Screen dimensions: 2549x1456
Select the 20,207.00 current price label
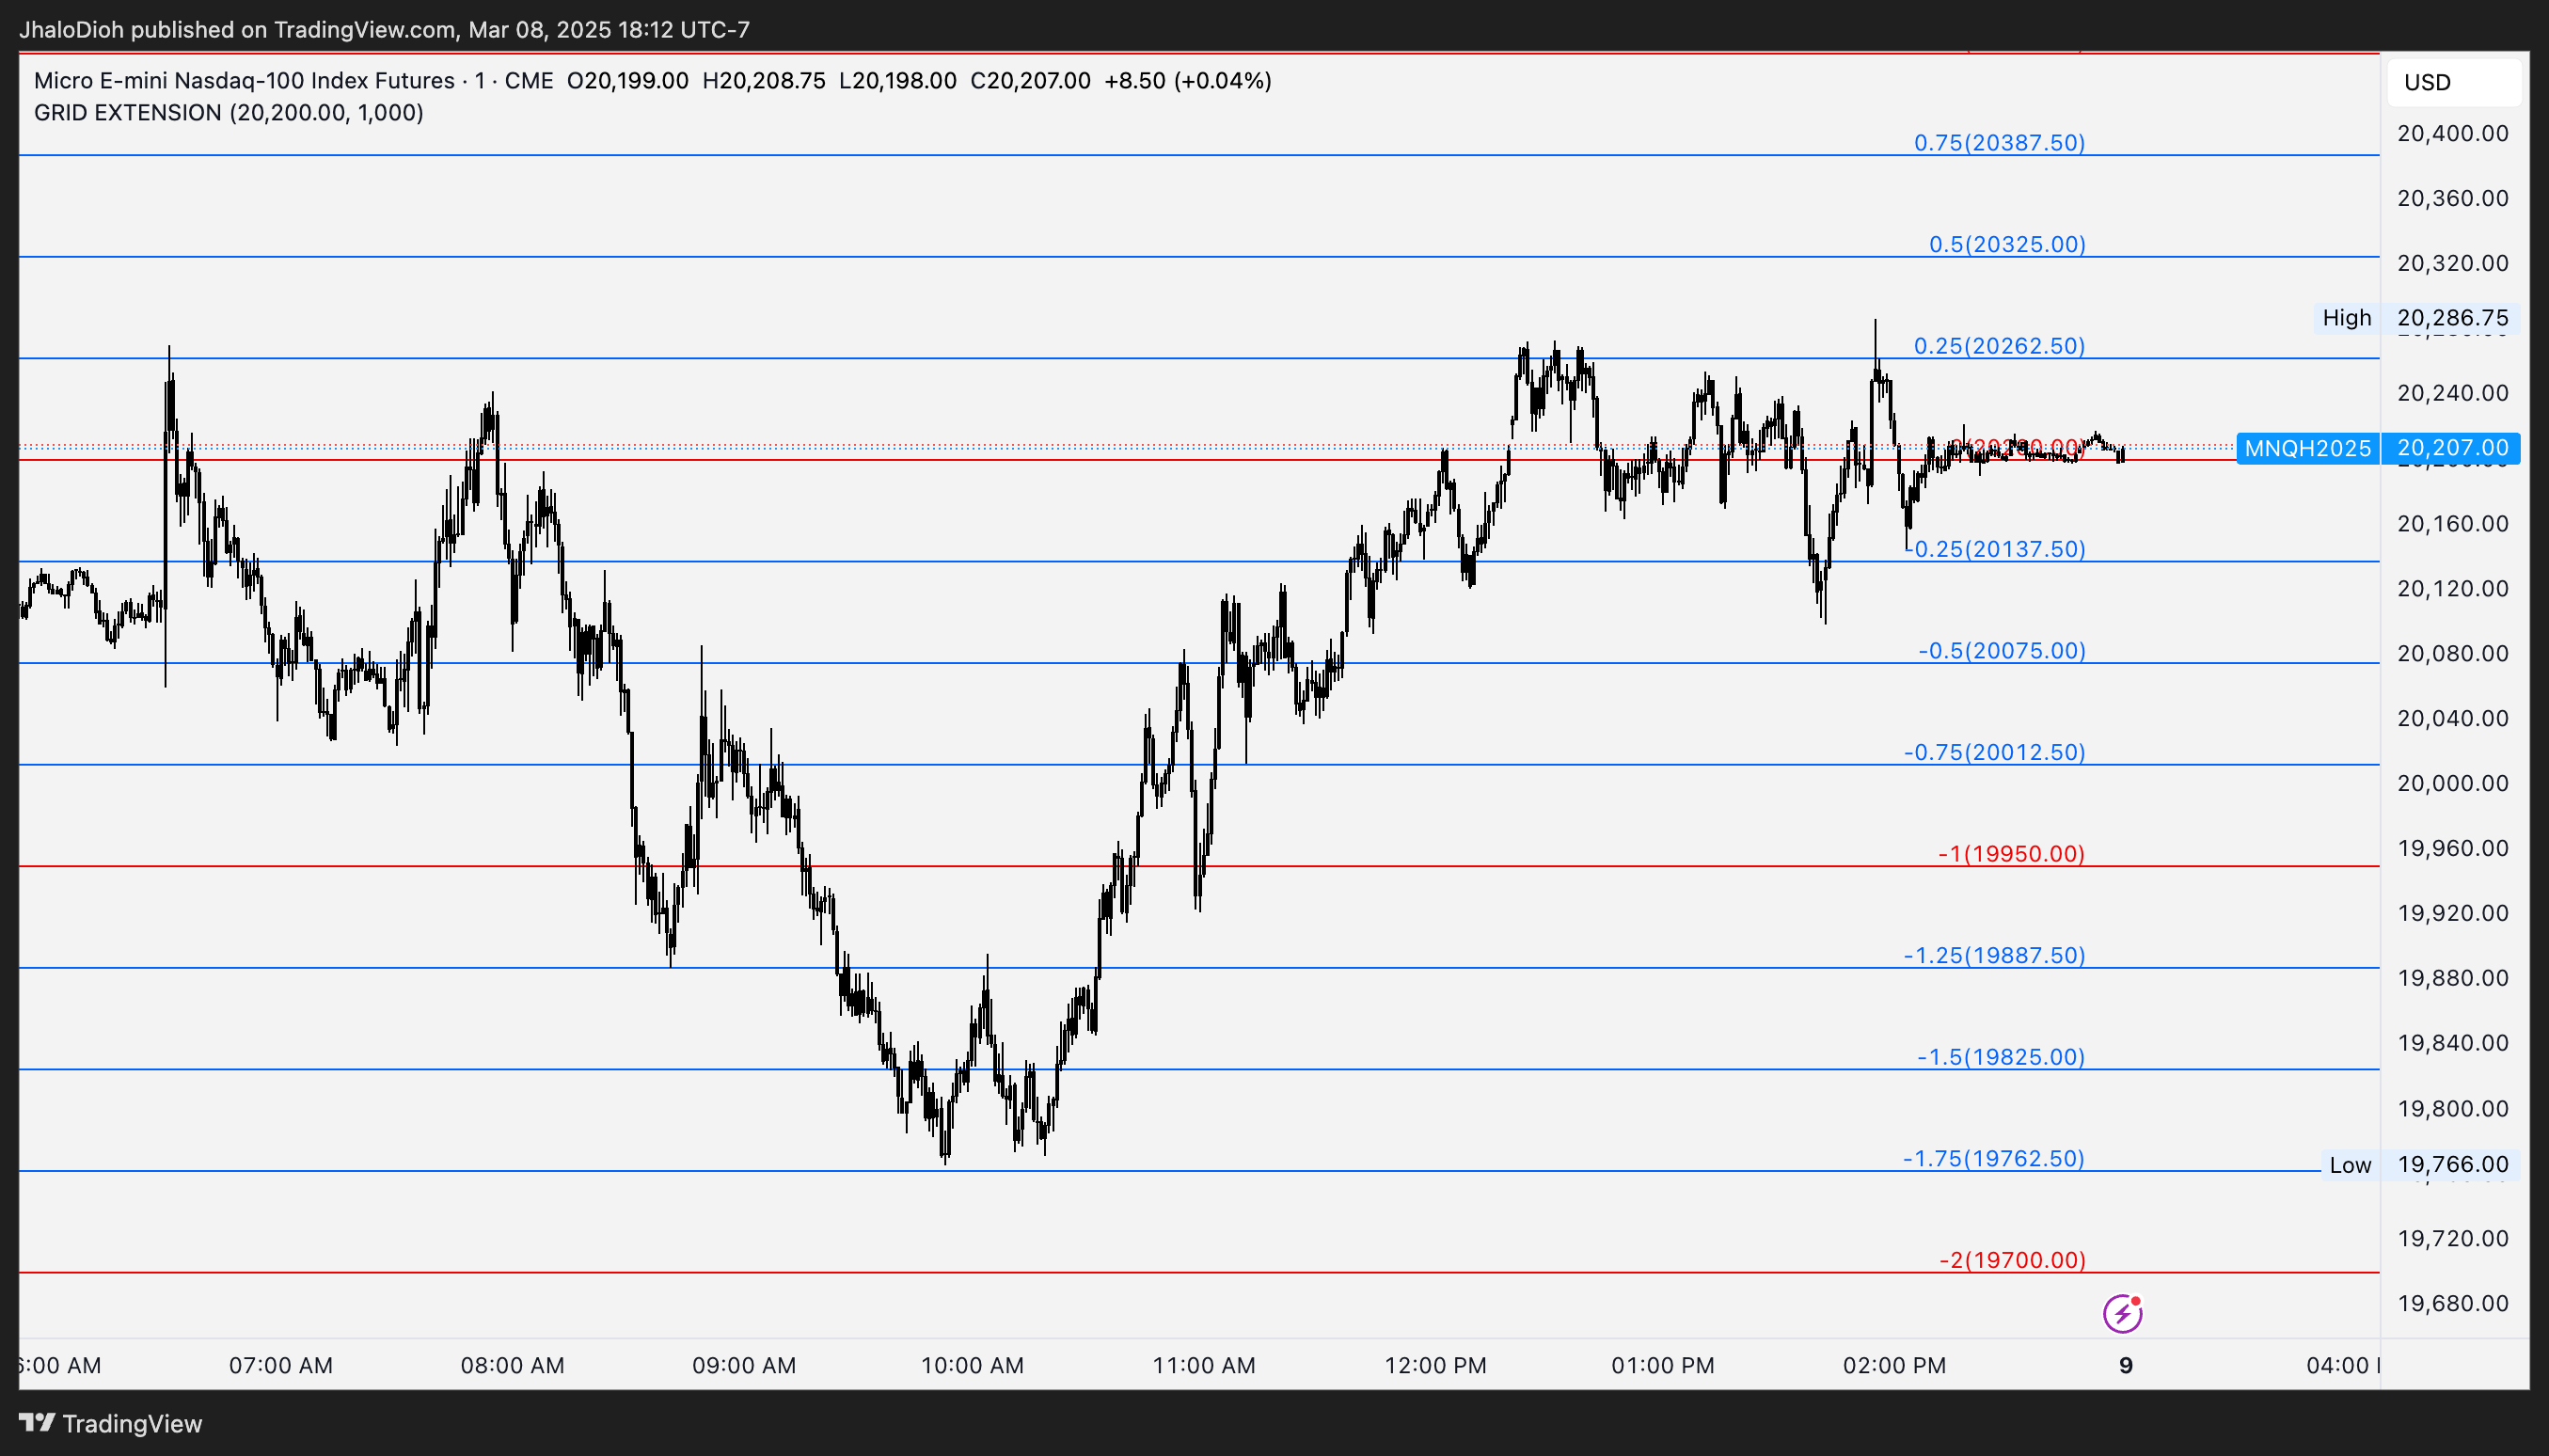2452,448
